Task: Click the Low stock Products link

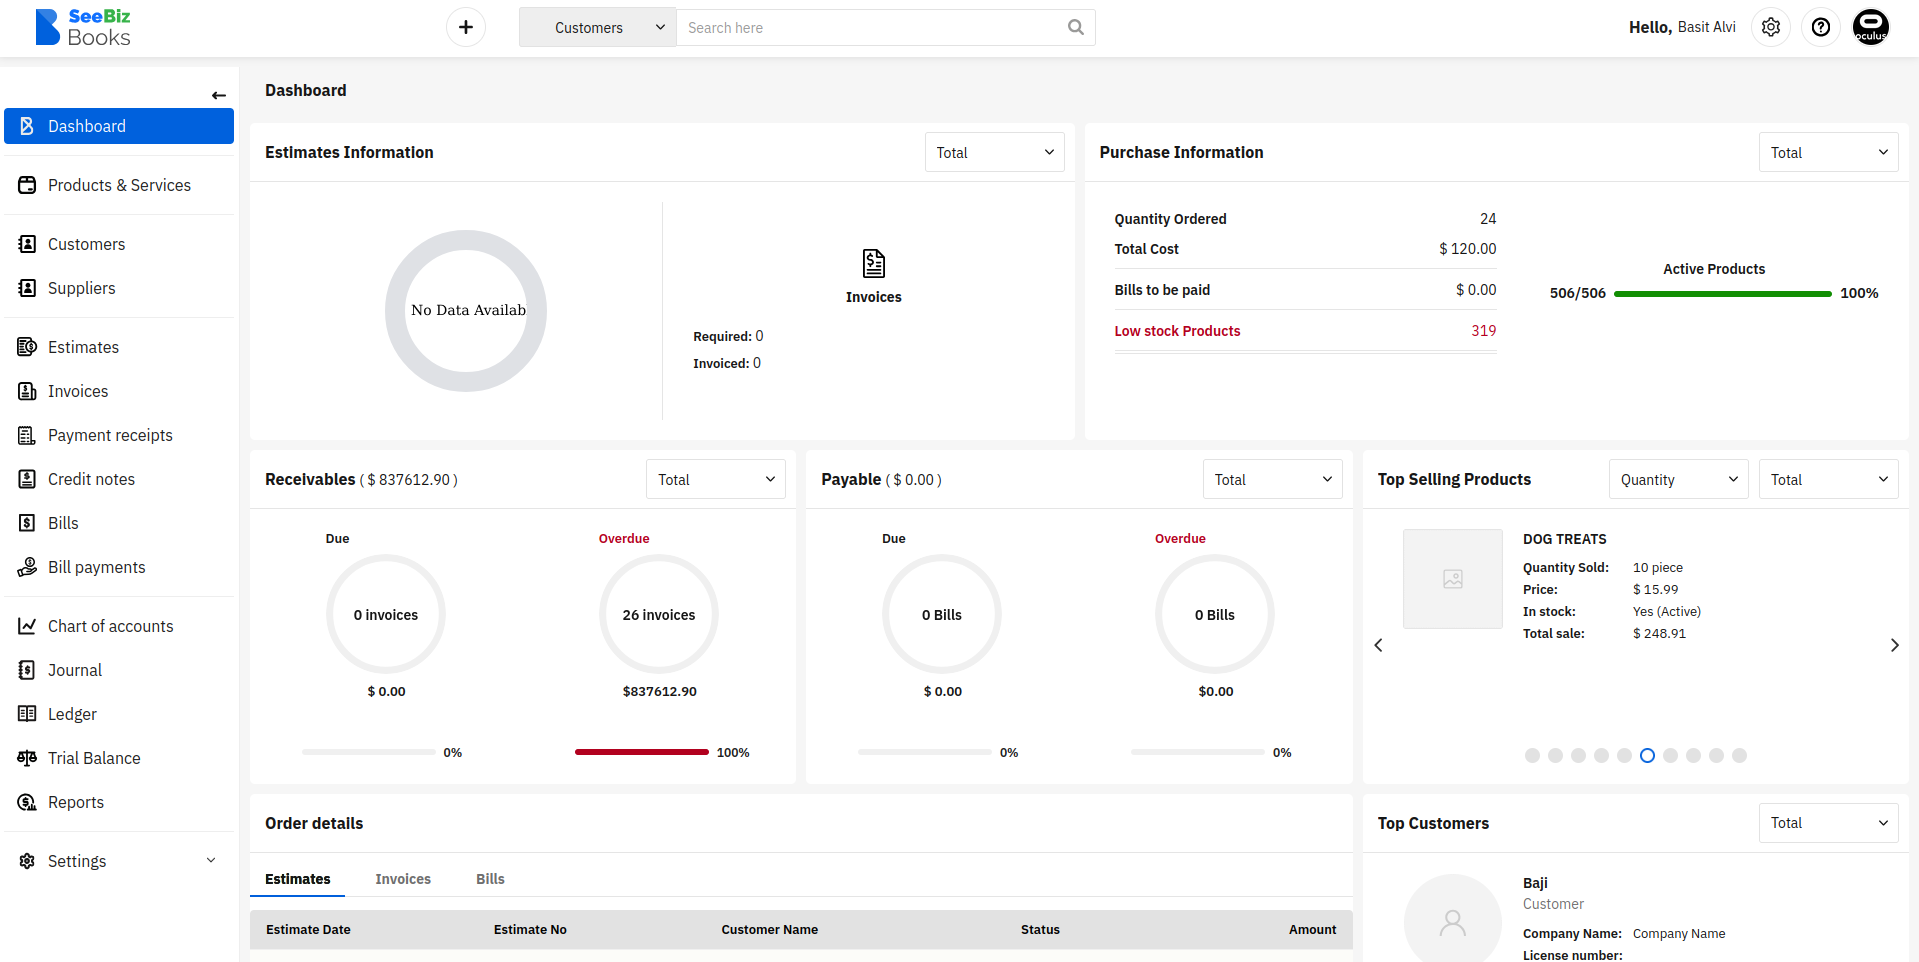Action: 1177,331
